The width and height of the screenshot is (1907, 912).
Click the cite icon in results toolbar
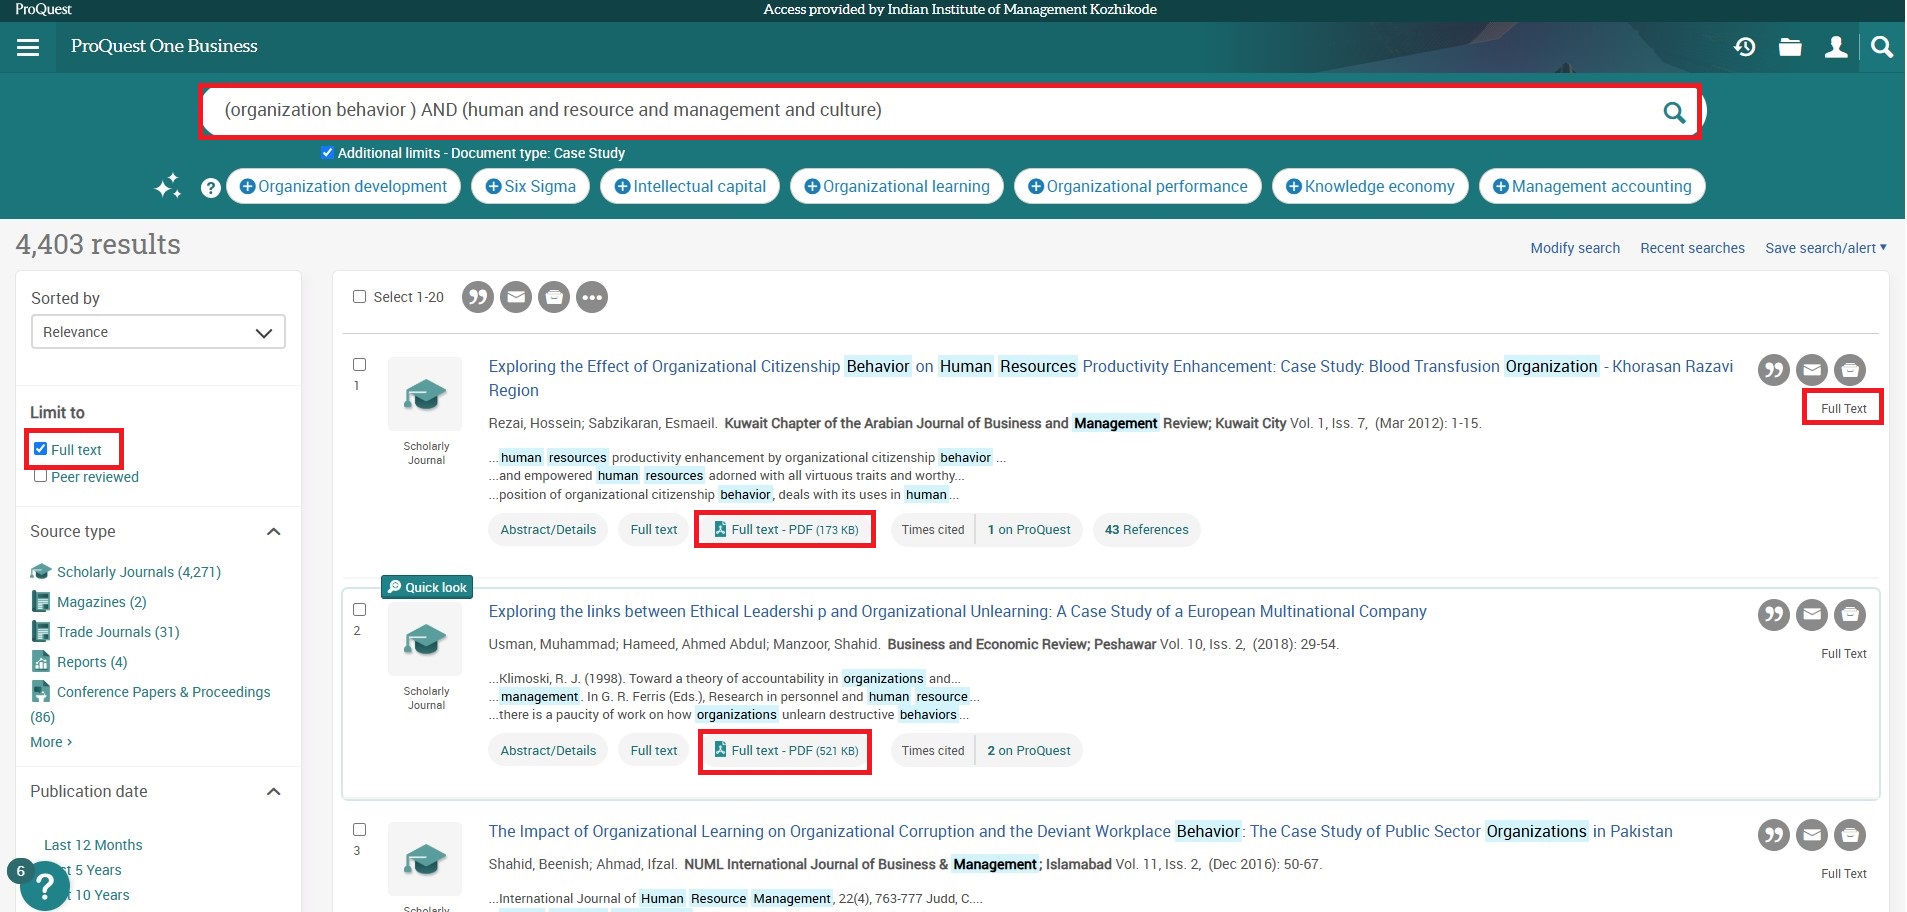[478, 297]
